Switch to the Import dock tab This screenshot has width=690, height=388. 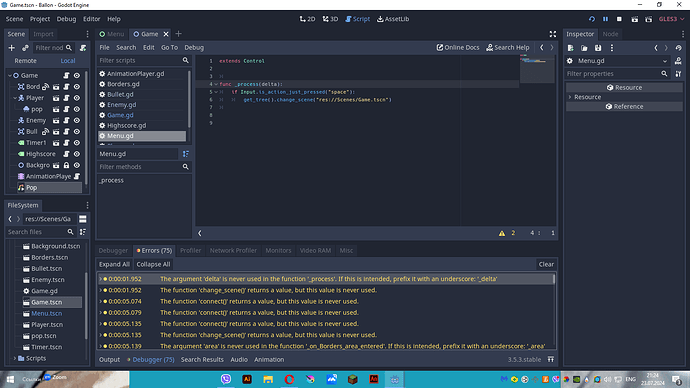(x=43, y=34)
